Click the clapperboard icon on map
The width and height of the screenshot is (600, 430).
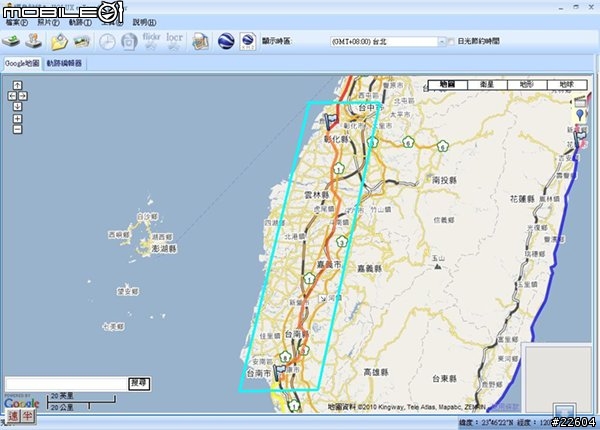point(580,101)
